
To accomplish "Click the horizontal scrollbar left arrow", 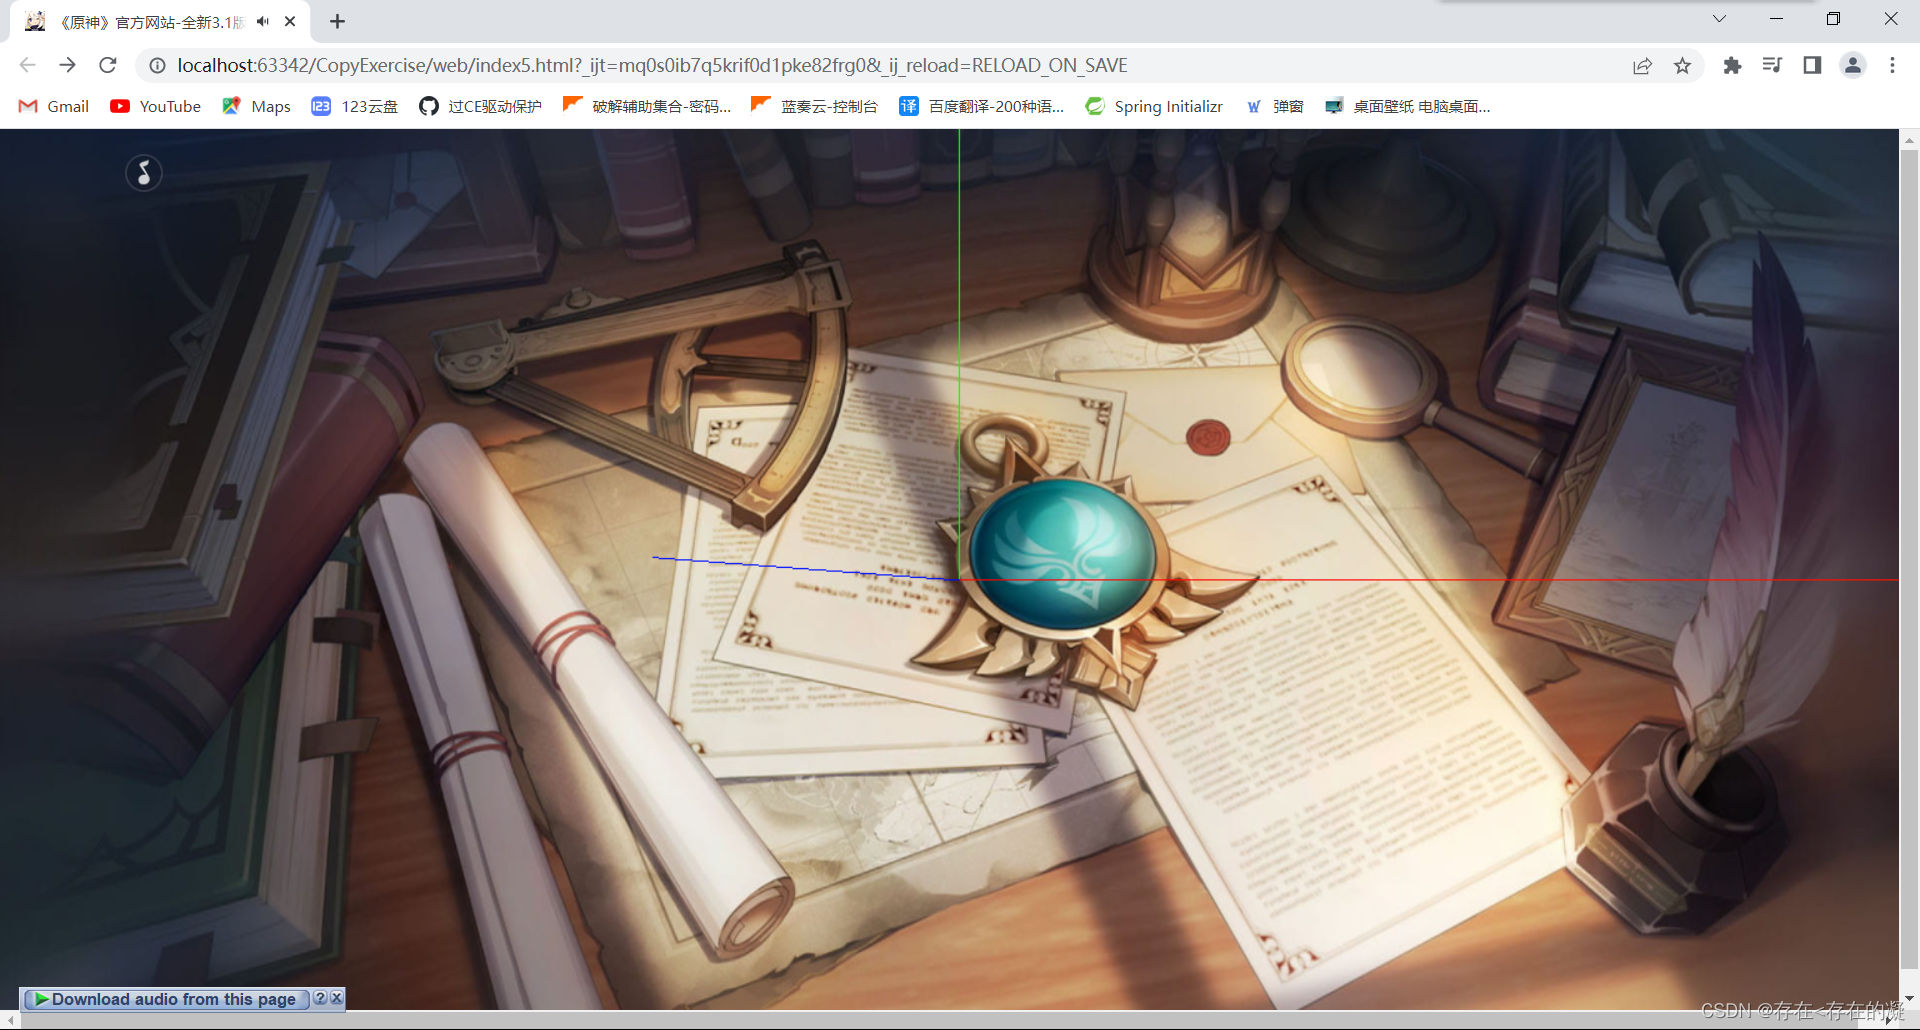I will click(x=10, y=1020).
